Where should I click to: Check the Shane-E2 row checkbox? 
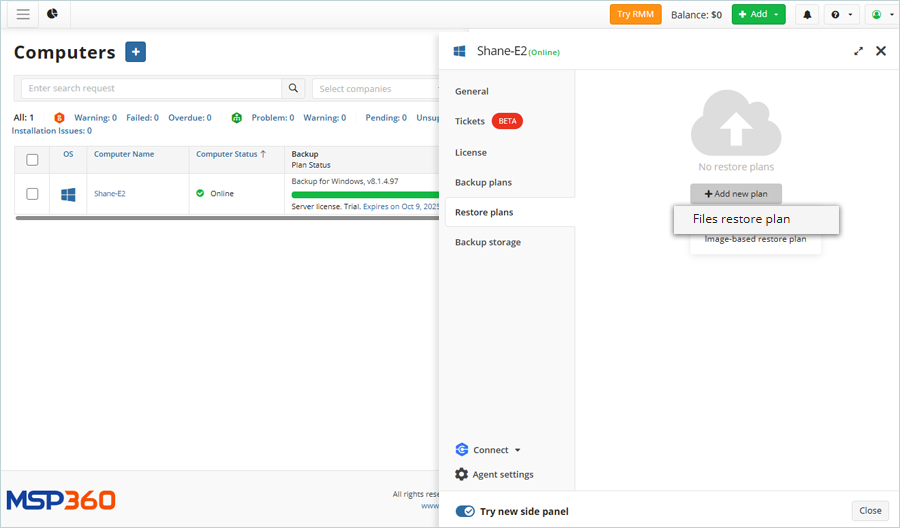click(32, 194)
